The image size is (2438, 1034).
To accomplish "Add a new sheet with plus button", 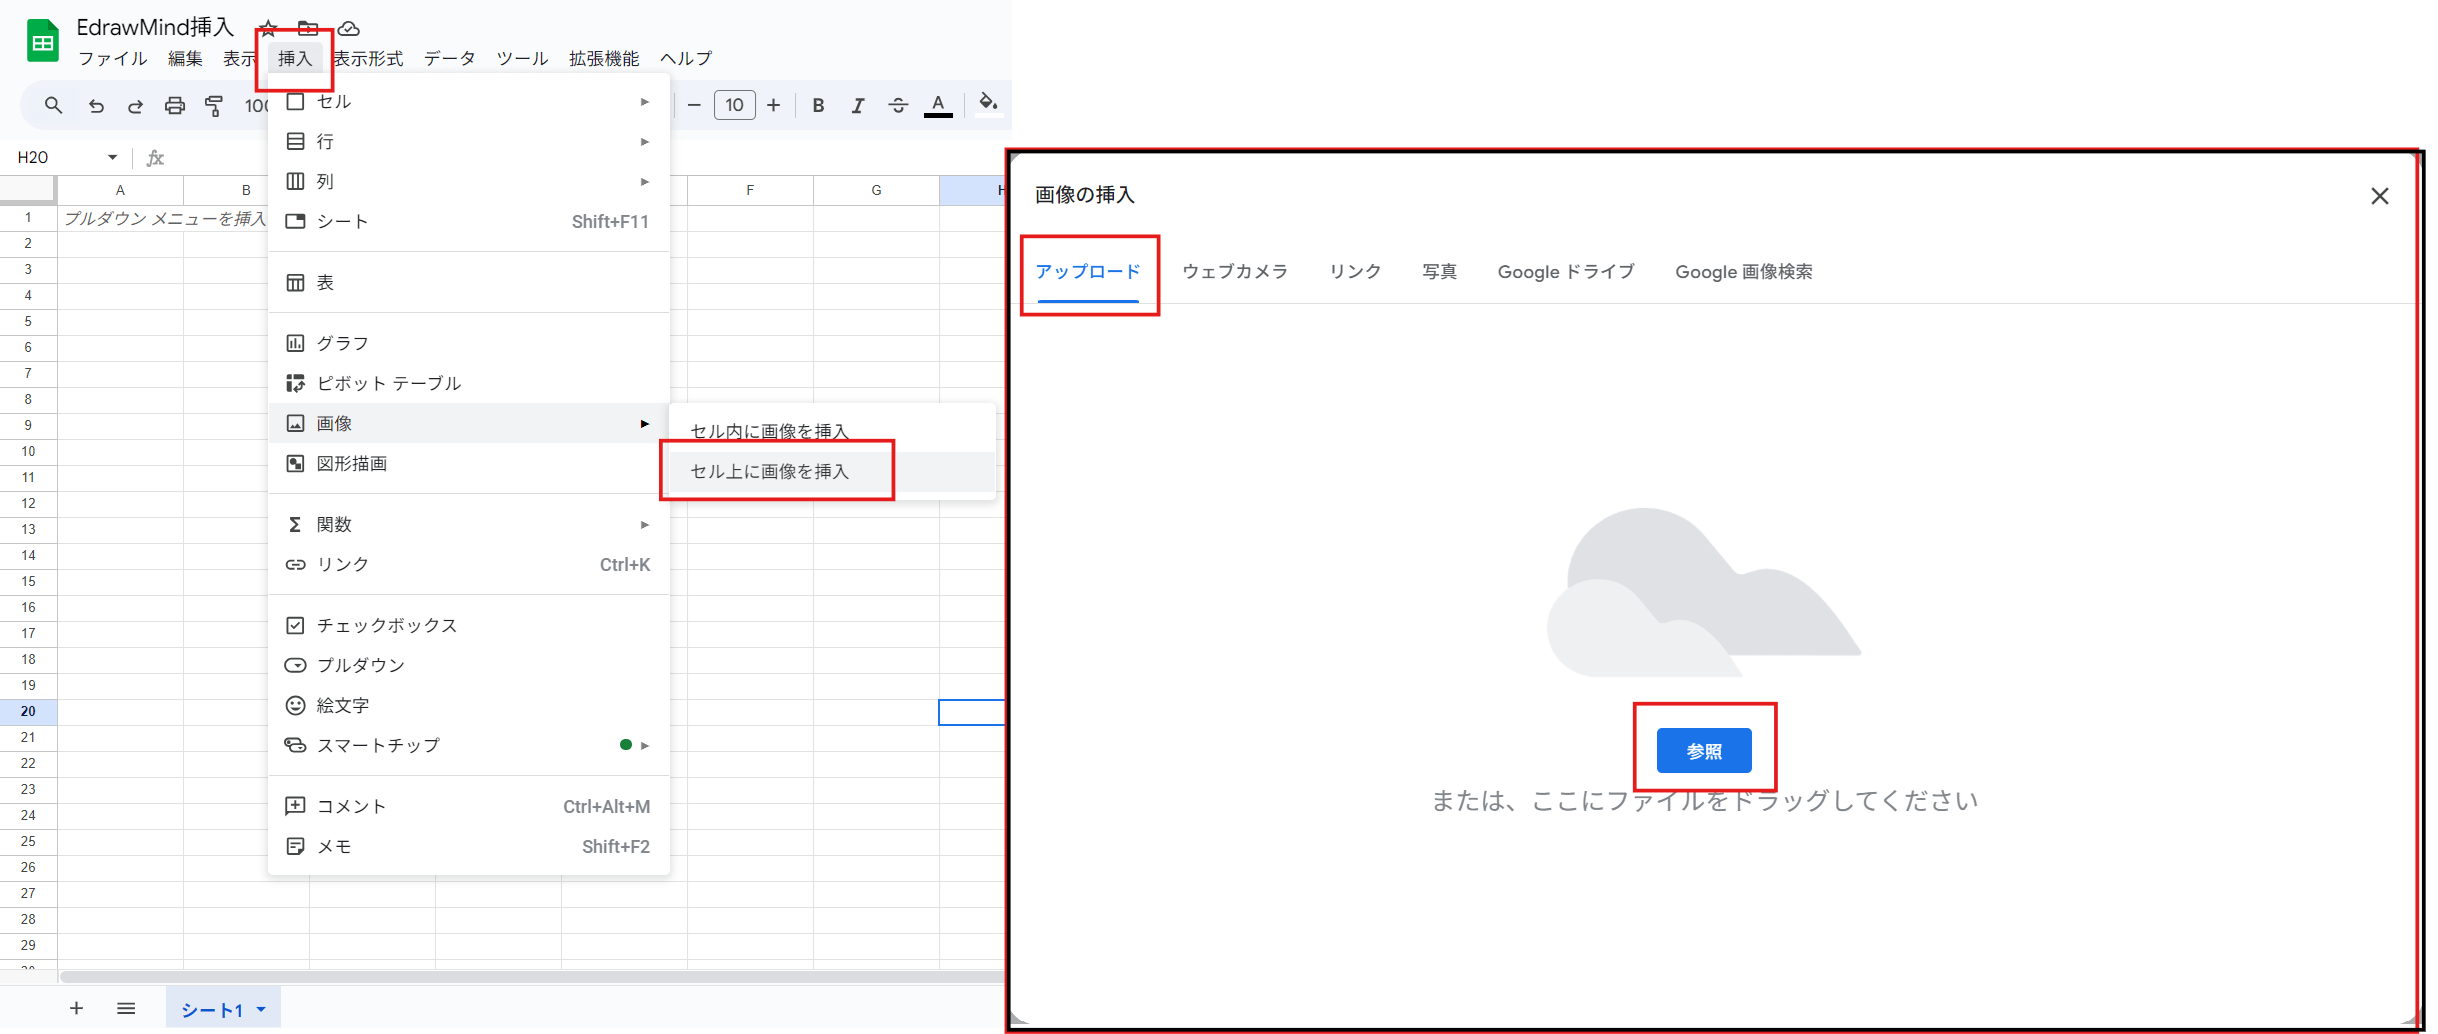I will [x=76, y=1008].
